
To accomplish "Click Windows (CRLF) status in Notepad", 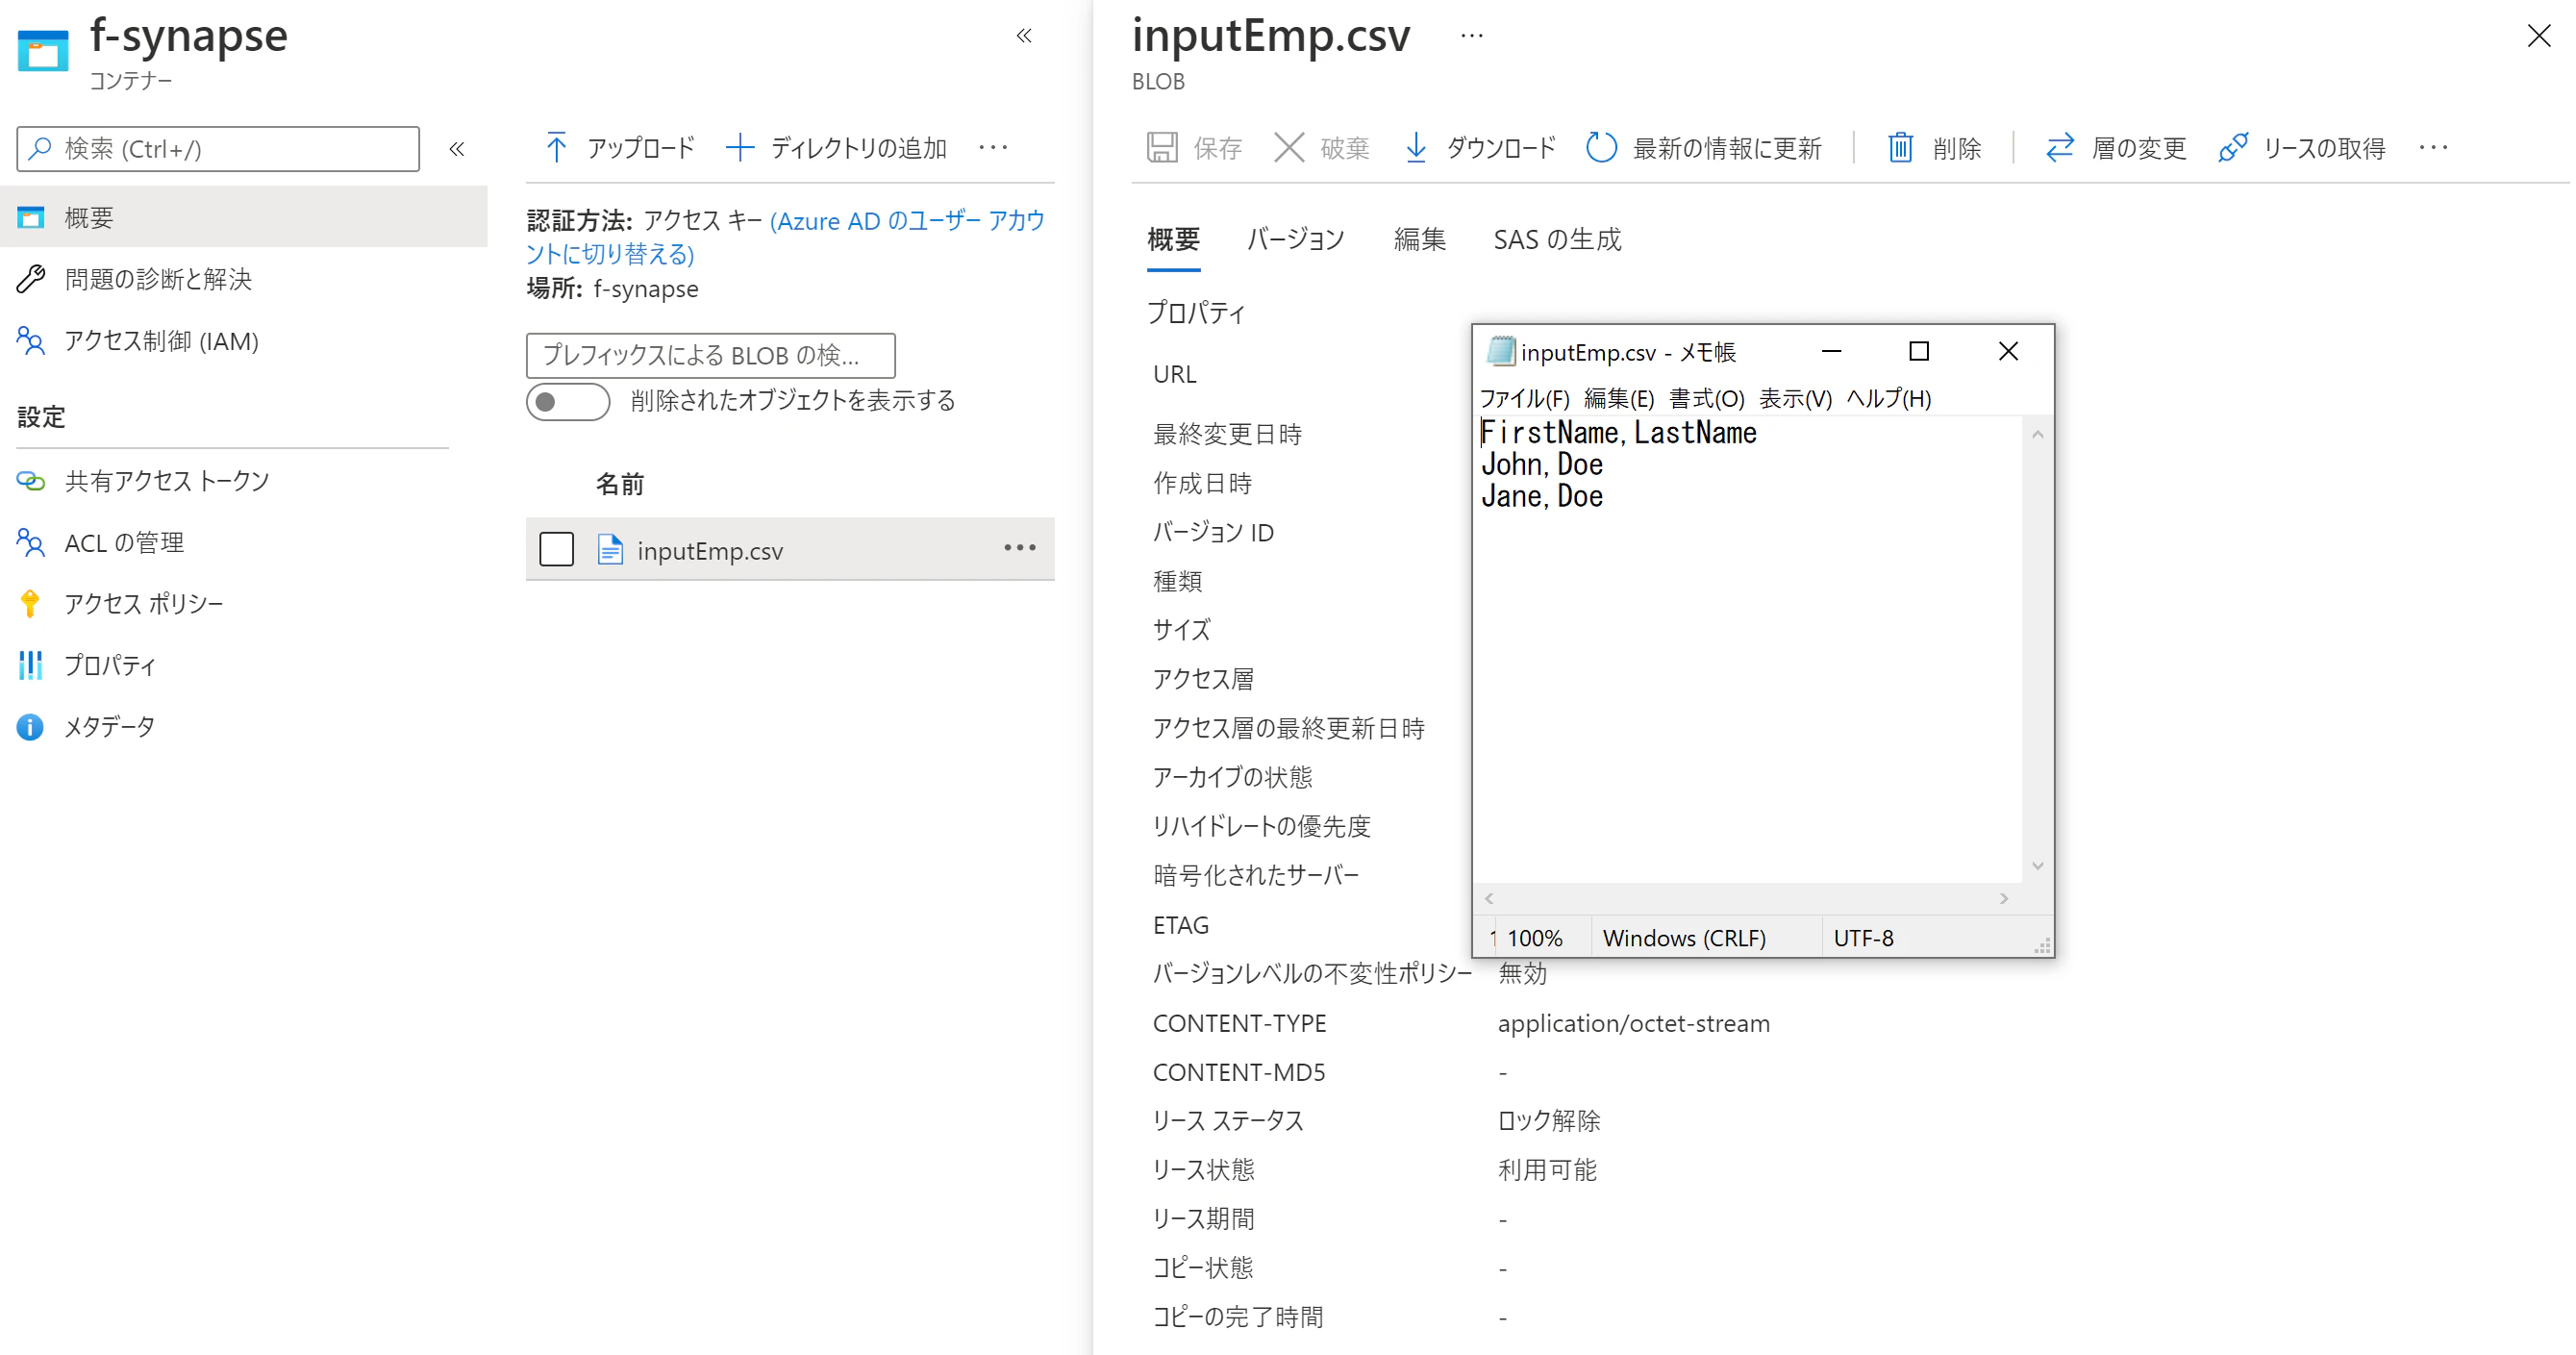I will tap(1684, 938).
